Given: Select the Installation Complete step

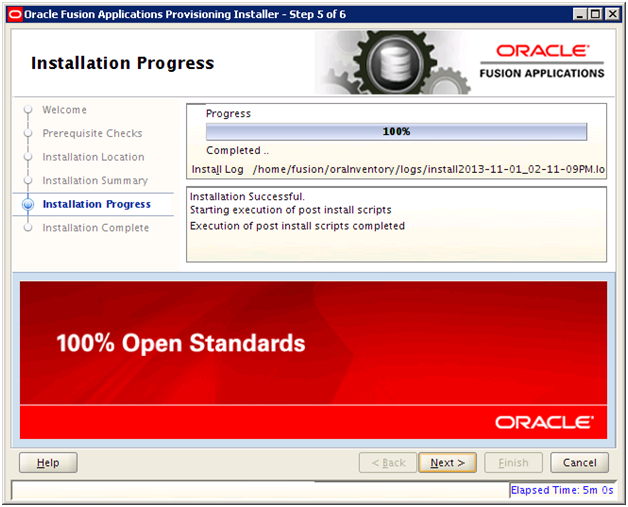Looking at the screenshot, I should tap(96, 228).
